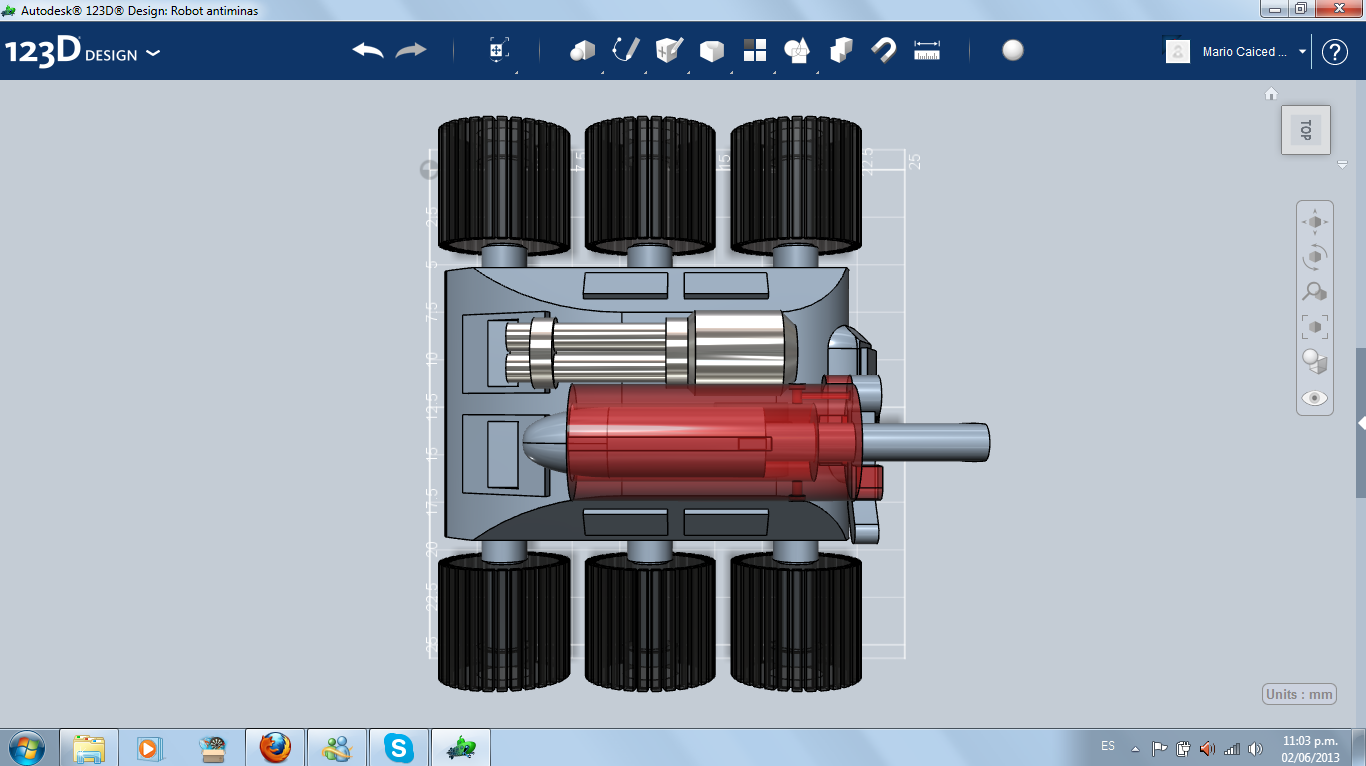Select the Sketch tool
The height and width of the screenshot is (766, 1366).
(x=626, y=51)
